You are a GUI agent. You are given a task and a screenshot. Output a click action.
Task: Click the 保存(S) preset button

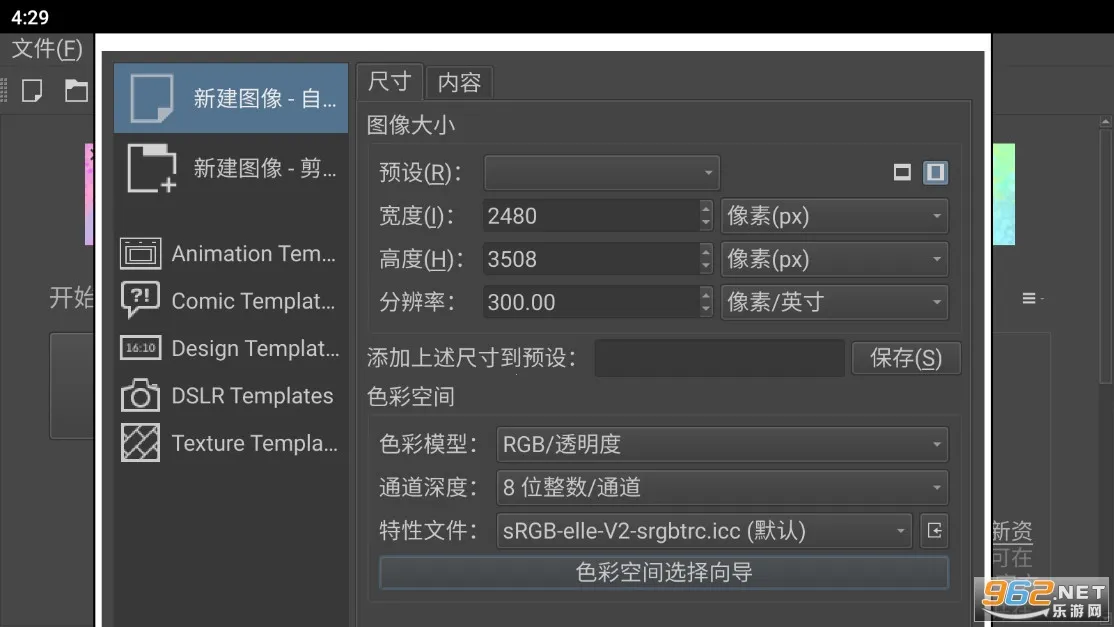point(906,358)
